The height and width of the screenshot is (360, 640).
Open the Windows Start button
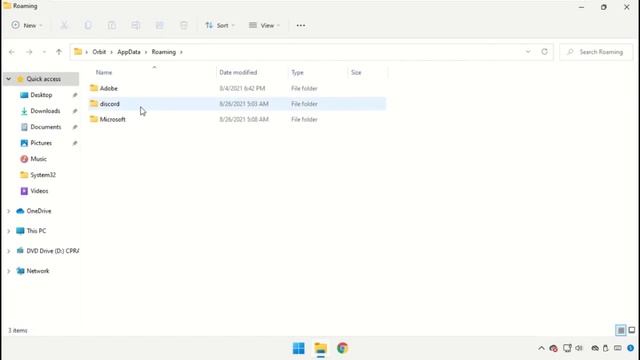pyautogui.click(x=298, y=348)
